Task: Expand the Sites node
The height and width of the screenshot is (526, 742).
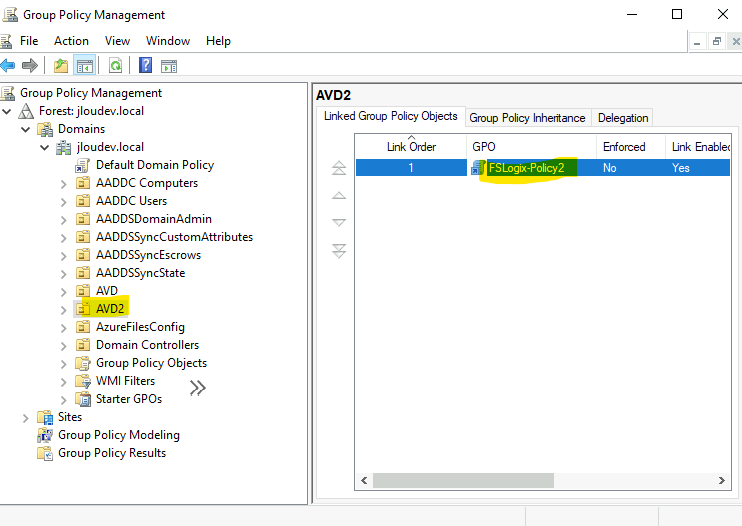Action: click(26, 418)
